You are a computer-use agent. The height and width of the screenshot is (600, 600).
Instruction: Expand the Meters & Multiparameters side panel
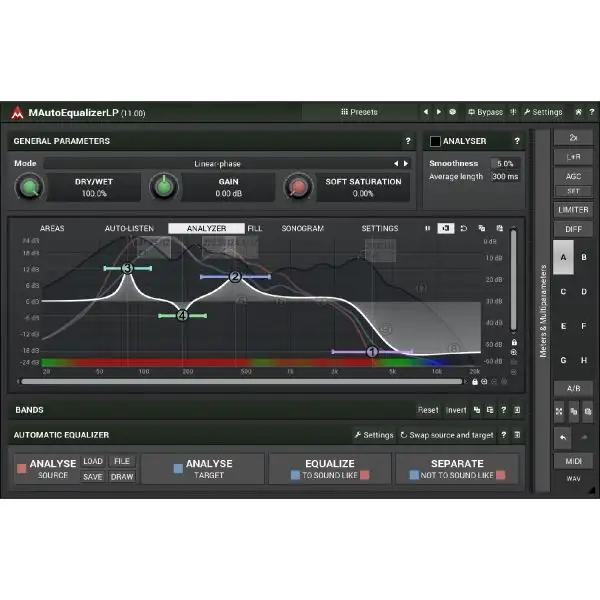(x=543, y=310)
